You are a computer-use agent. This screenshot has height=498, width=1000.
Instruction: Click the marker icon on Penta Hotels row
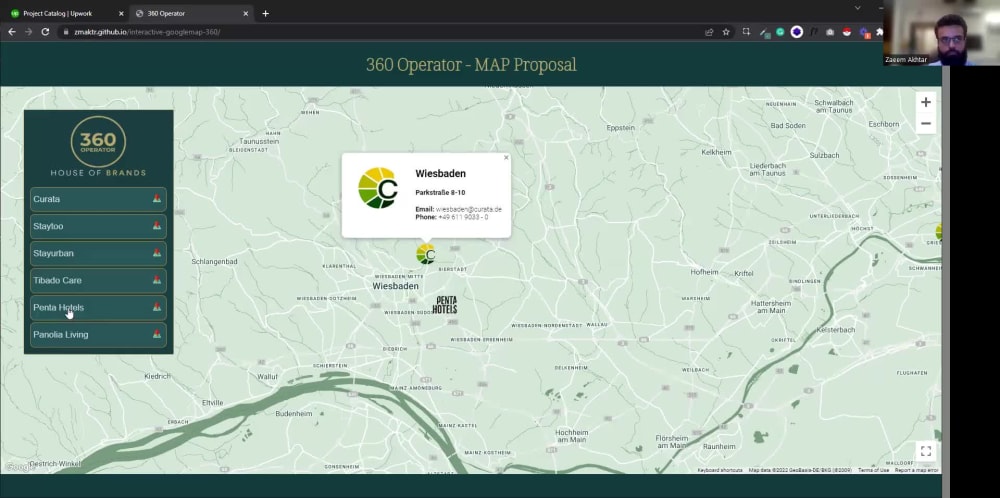click(157, 307)
